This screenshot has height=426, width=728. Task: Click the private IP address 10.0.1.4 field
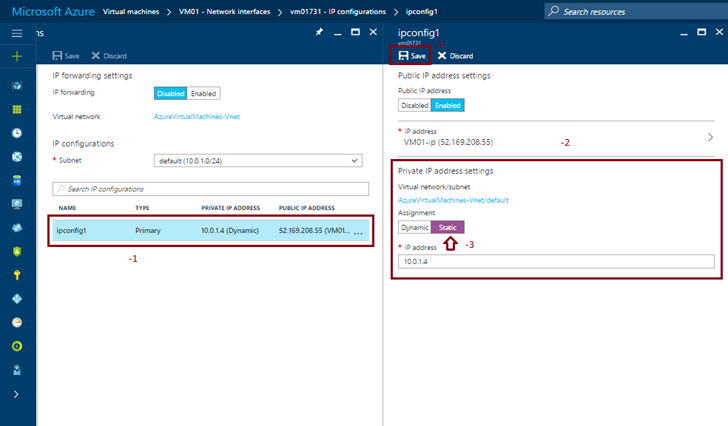556,261
